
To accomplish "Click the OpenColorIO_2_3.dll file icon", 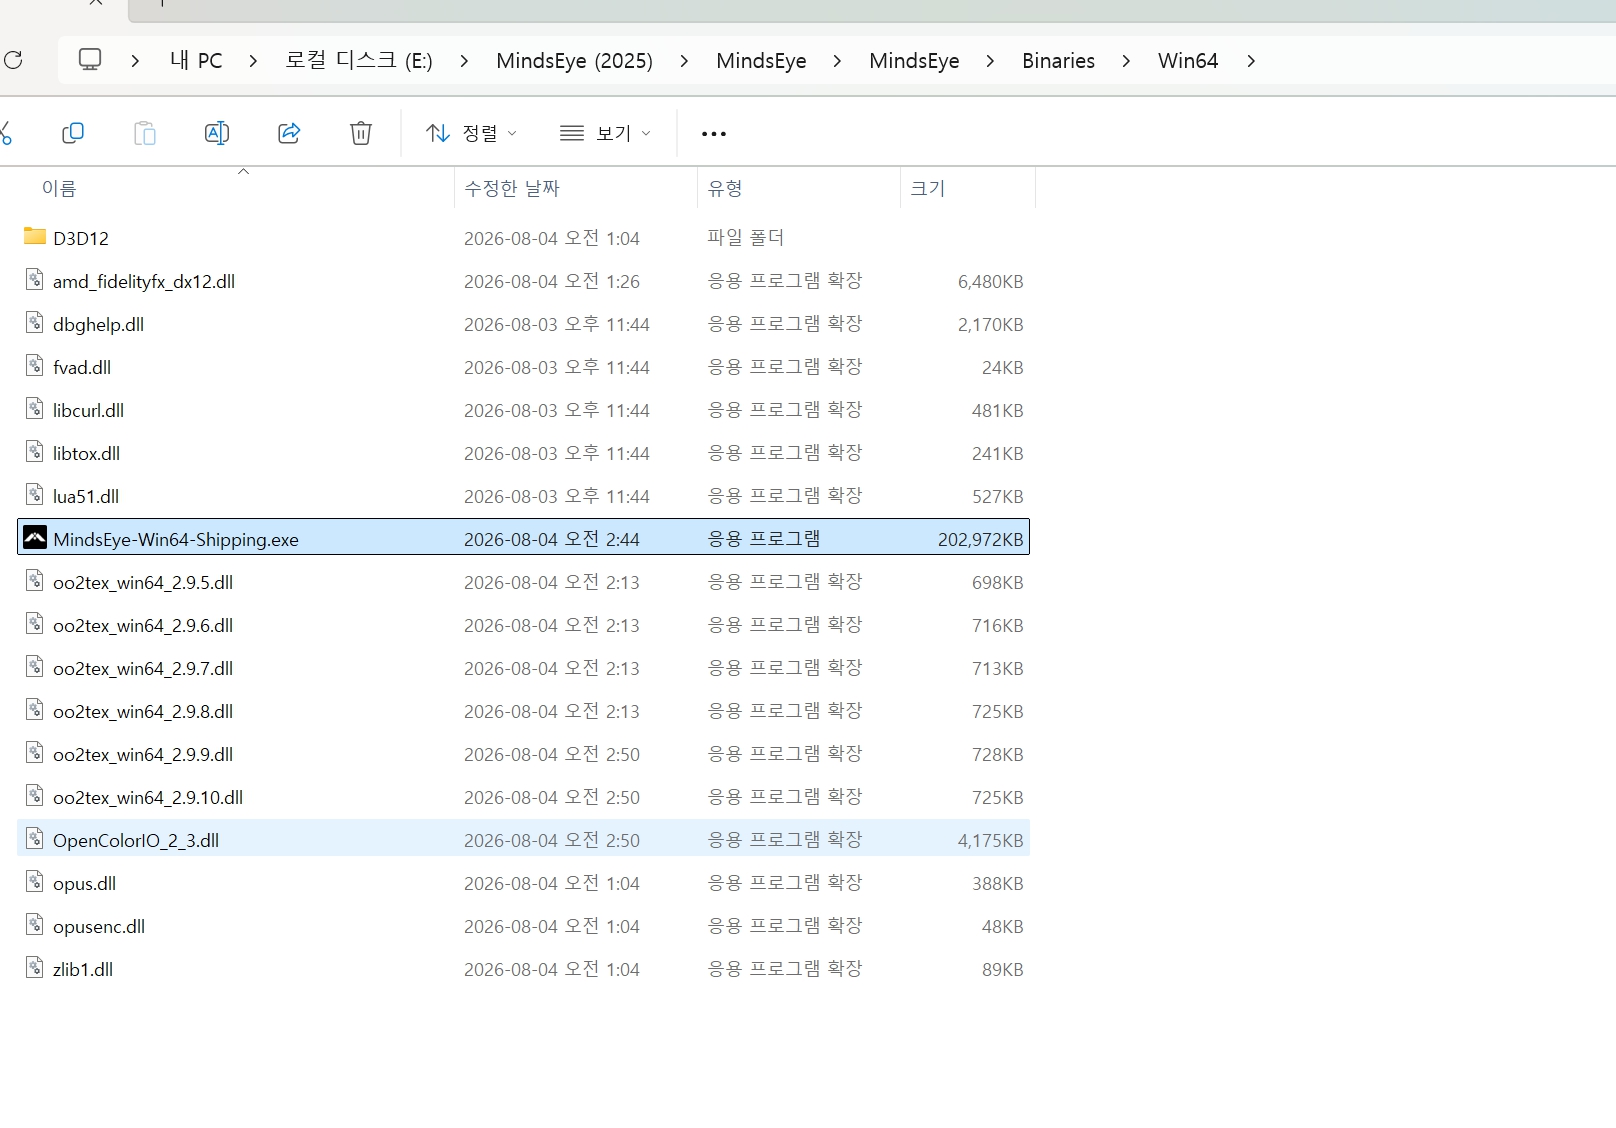I will [35, 839].
